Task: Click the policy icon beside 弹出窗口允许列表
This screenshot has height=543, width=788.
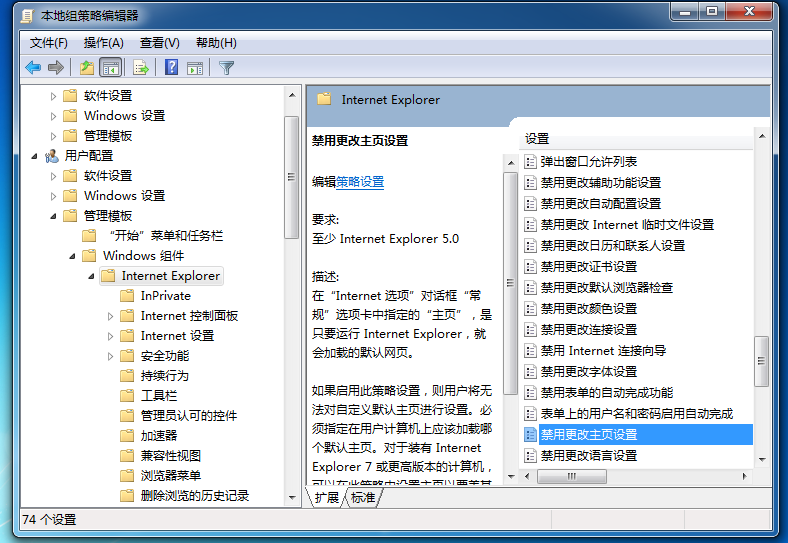Action: 530,162
